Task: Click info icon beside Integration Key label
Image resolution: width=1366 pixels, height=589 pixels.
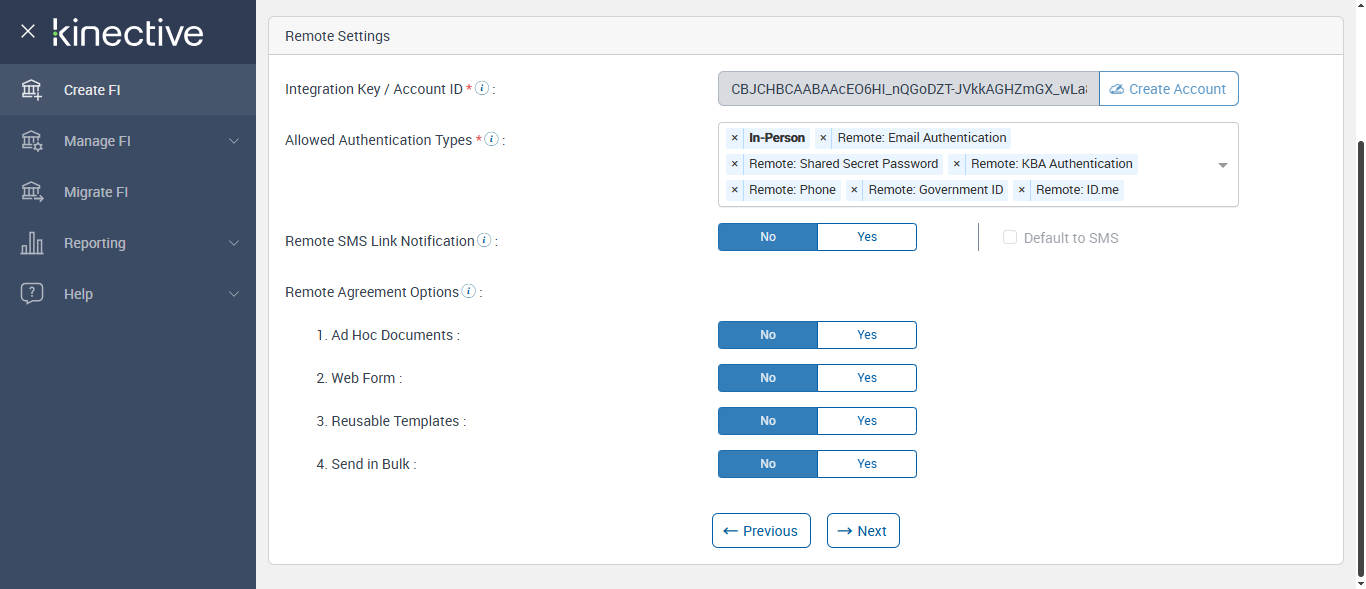Action: [482, 88]
